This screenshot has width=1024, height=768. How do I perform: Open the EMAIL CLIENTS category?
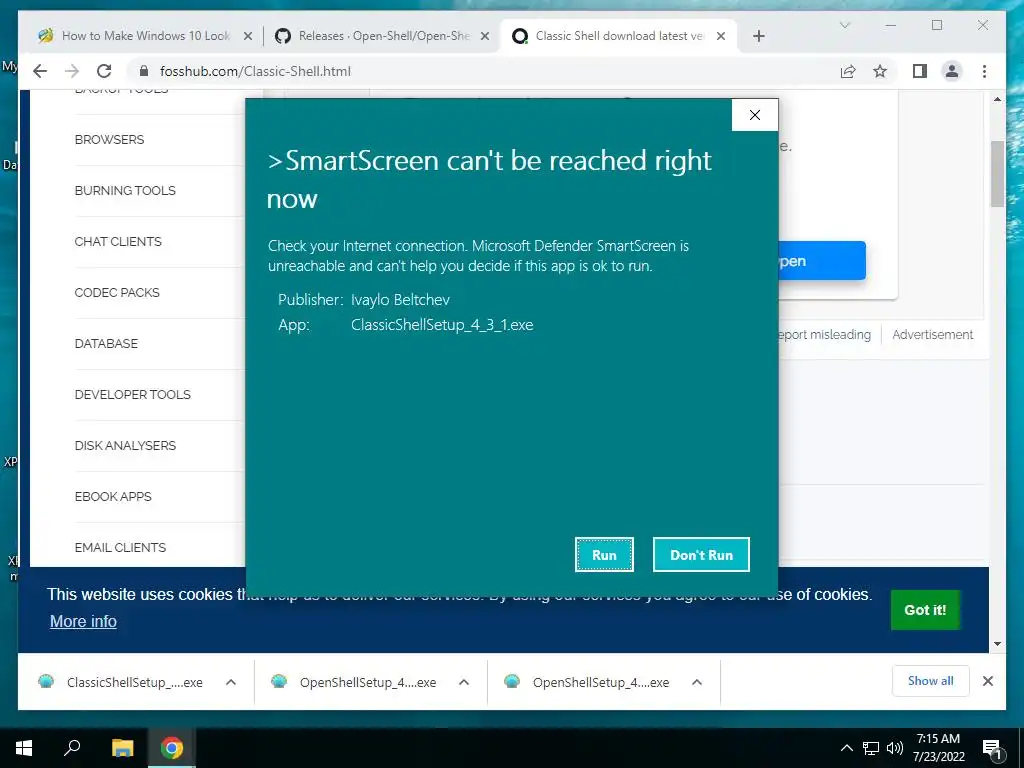[x=120, y=547]
